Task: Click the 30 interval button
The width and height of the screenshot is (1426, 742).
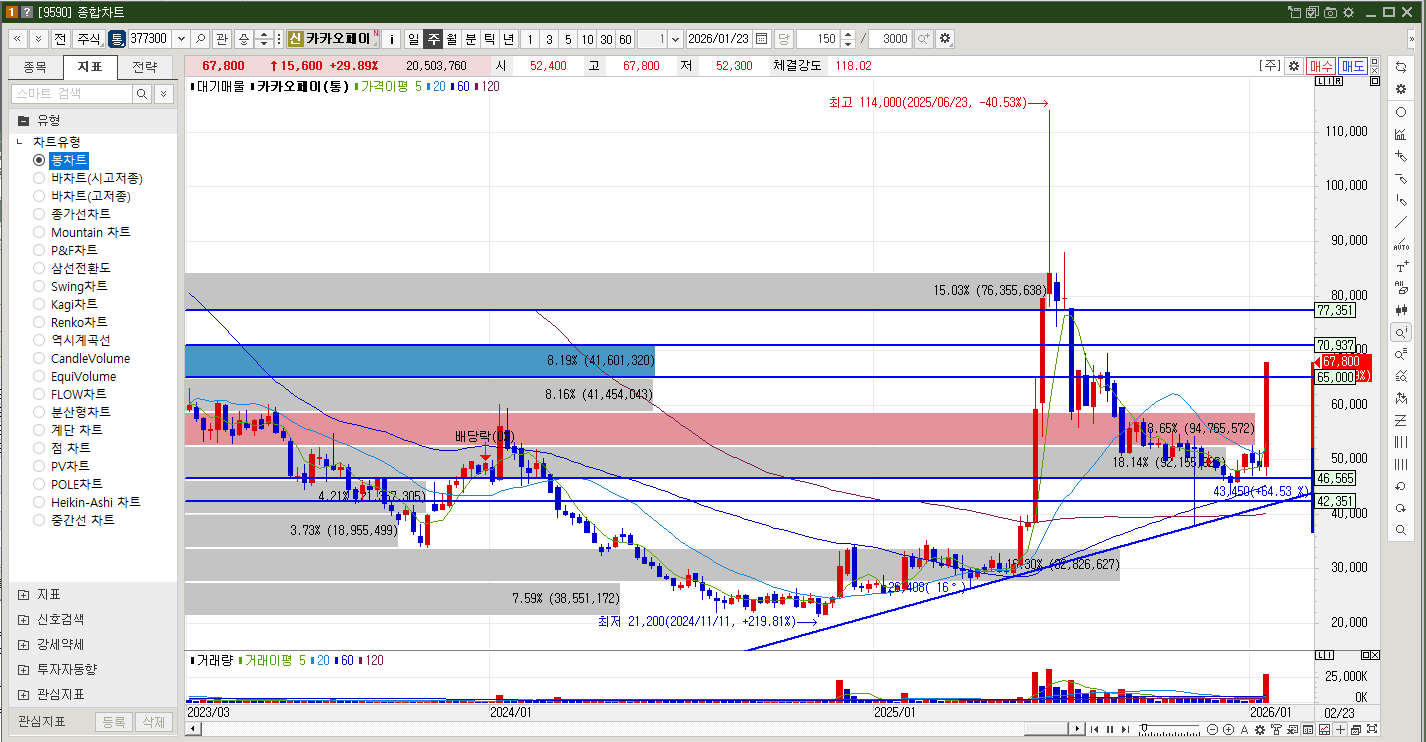Action: tap(606, 39)
